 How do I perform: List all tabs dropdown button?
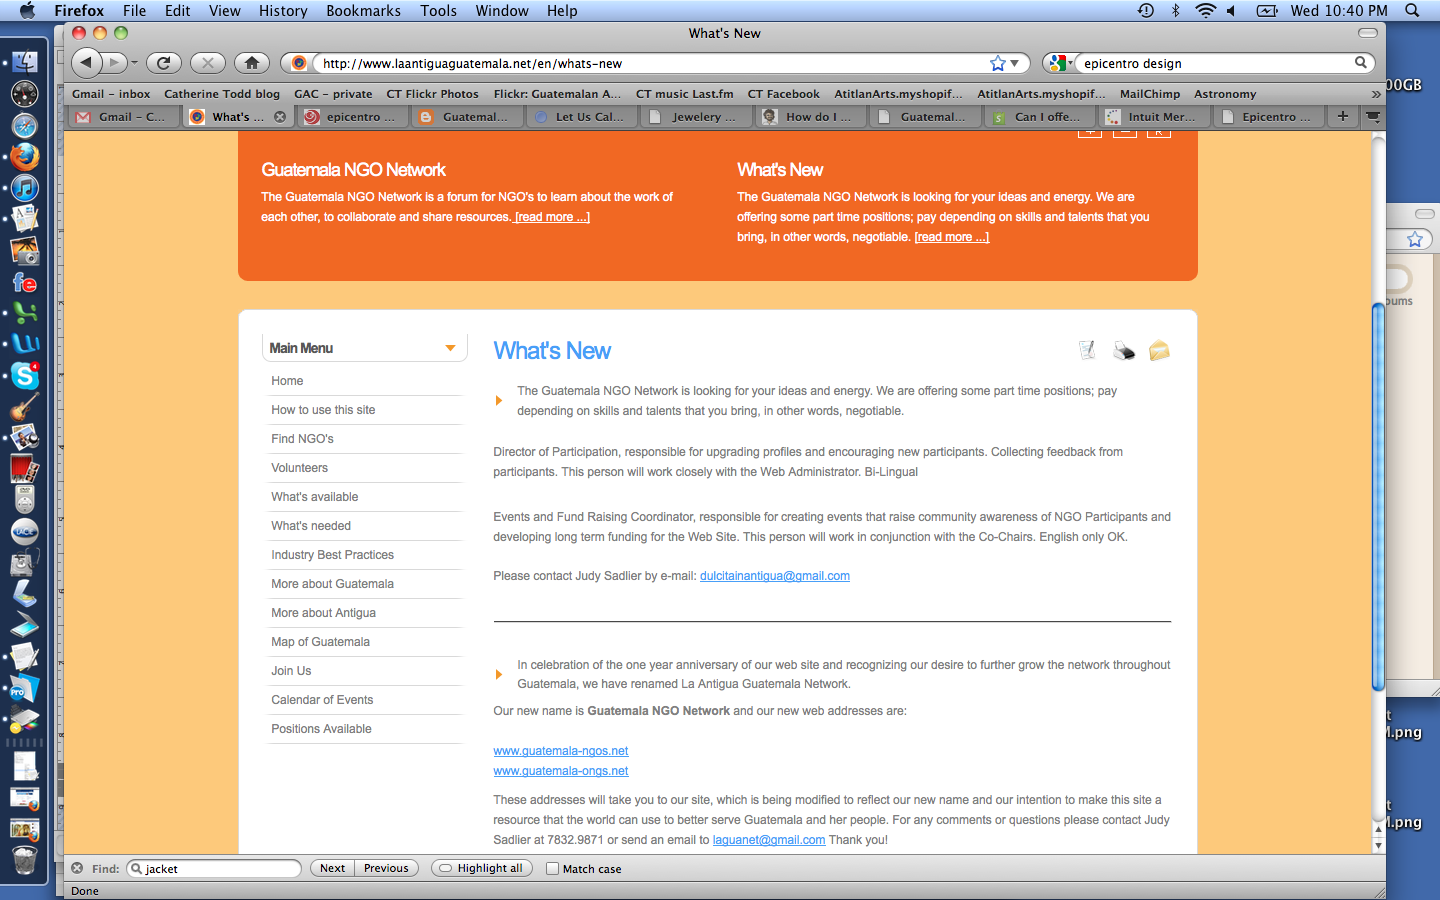[1373, 116]
